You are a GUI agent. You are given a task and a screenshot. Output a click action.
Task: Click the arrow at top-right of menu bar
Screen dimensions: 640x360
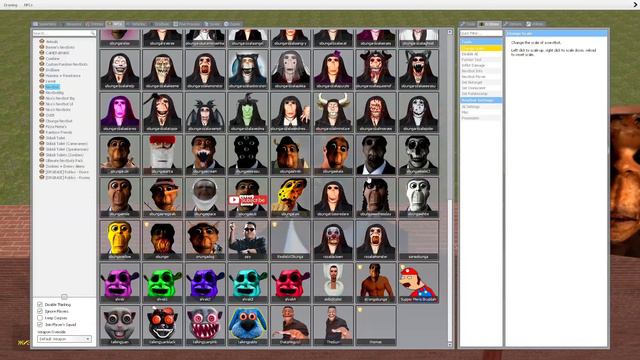(x=636, y=5)
